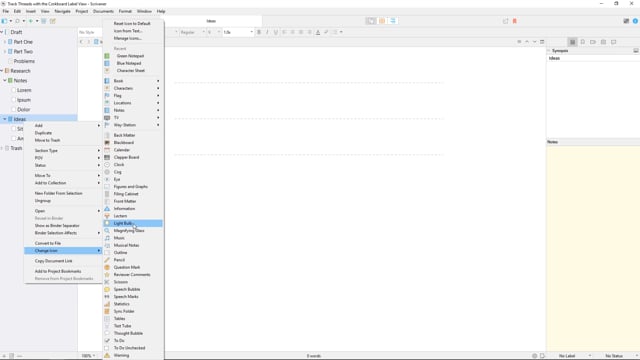This screenshot has height=360, width=640.
Task: Toggle underline formatting in format bar
Action: (x=276, y=32)
